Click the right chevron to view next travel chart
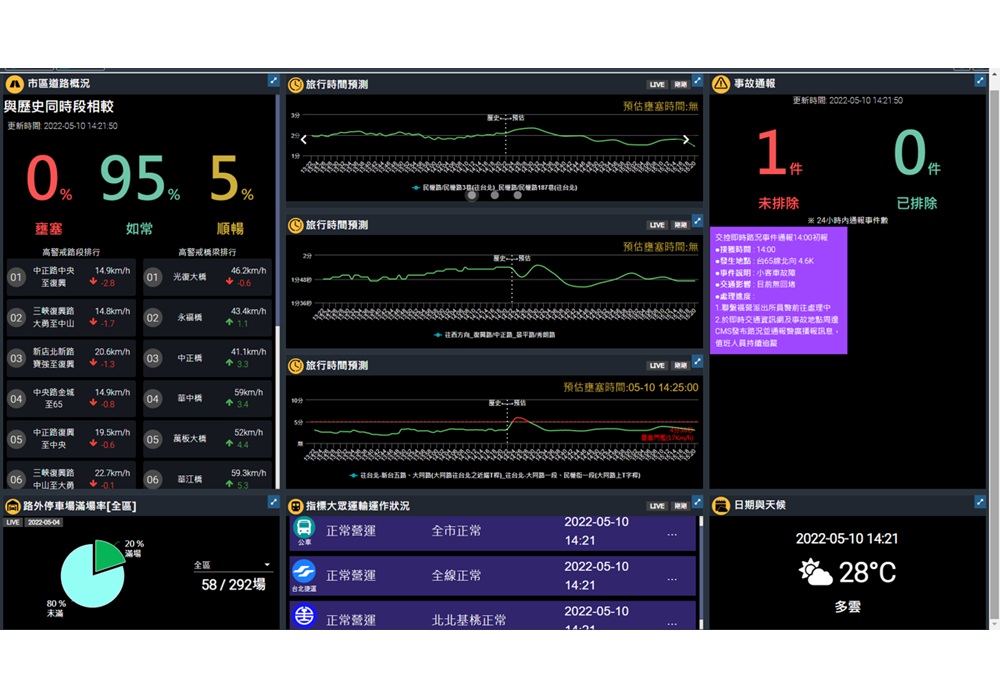Screen dimensions: 1000x684 (686, 140)
